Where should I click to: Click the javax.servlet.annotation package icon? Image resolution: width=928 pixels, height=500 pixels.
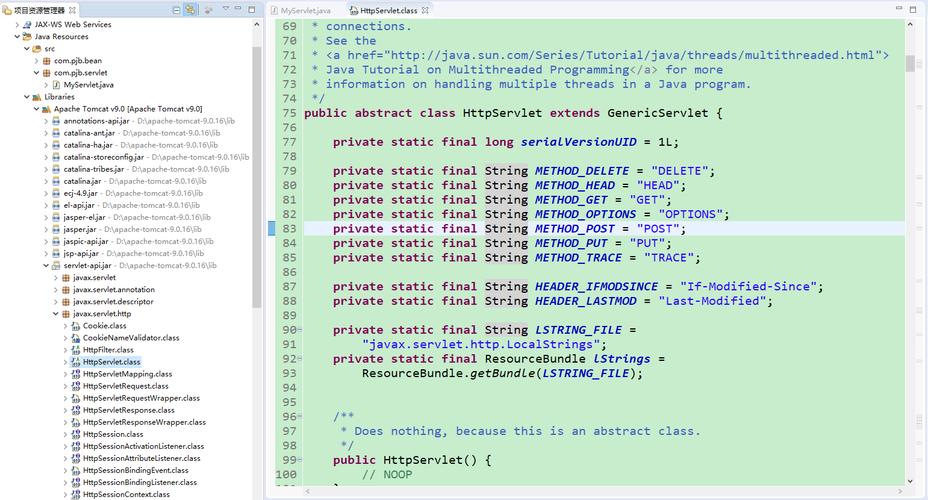pos(66,290)
